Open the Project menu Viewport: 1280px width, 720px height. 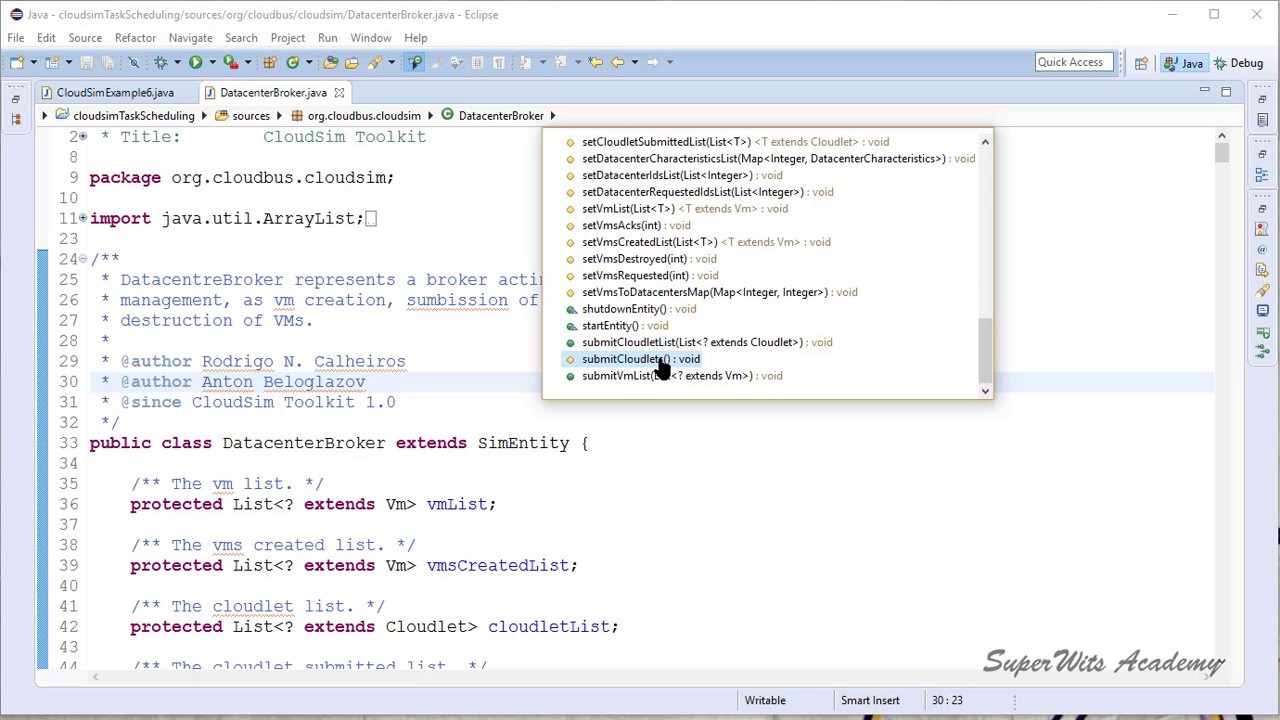[x=287, y=38]
